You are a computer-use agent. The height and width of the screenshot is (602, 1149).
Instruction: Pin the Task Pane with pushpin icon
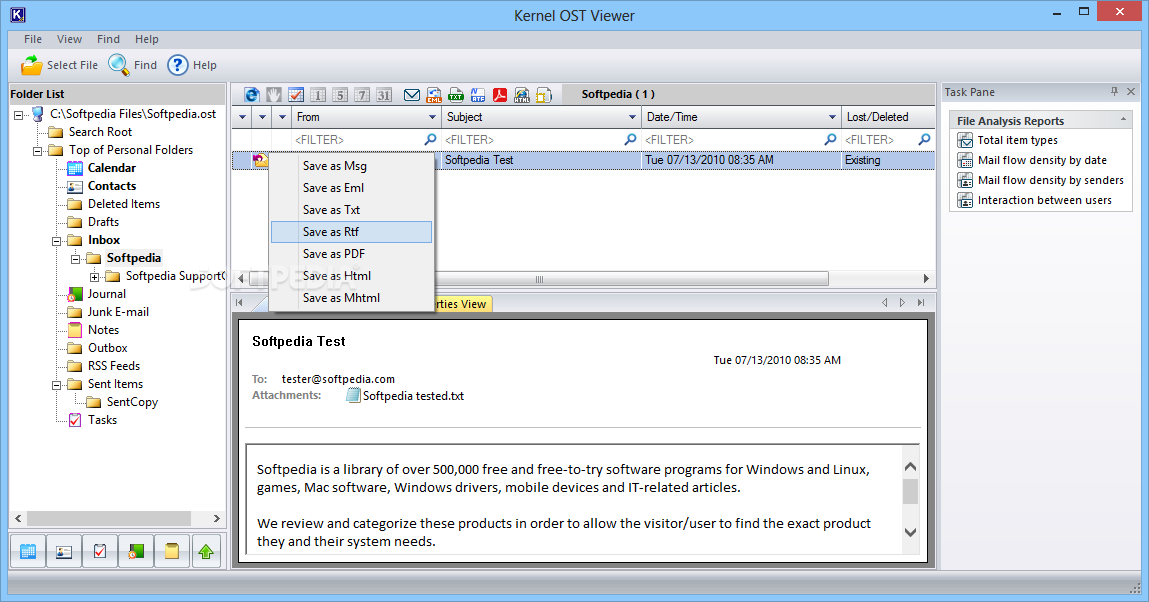(1114, 92)
